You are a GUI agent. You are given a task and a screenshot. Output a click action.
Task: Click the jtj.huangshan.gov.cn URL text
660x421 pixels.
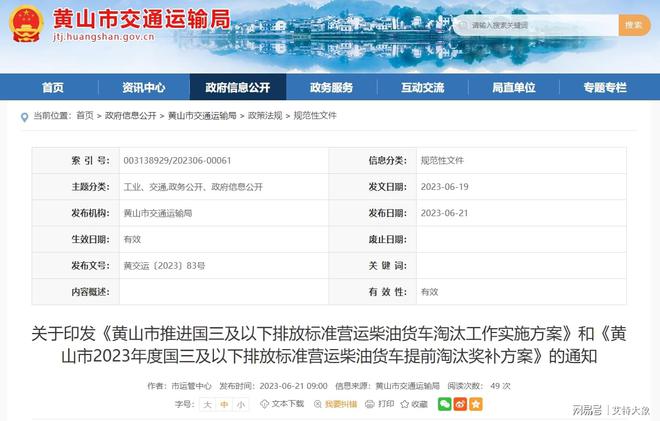point(104,37)
